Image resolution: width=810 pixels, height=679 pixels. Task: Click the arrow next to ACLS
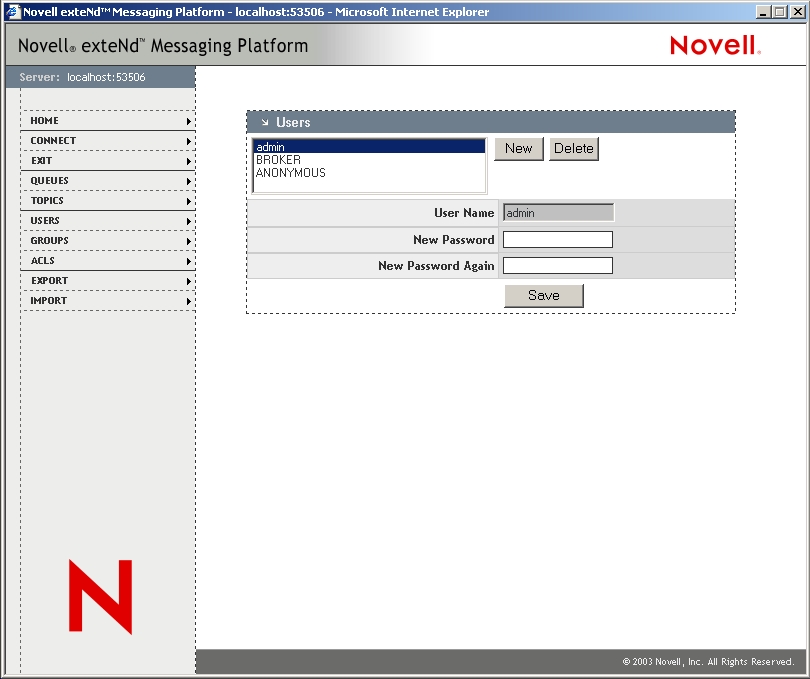189,261
